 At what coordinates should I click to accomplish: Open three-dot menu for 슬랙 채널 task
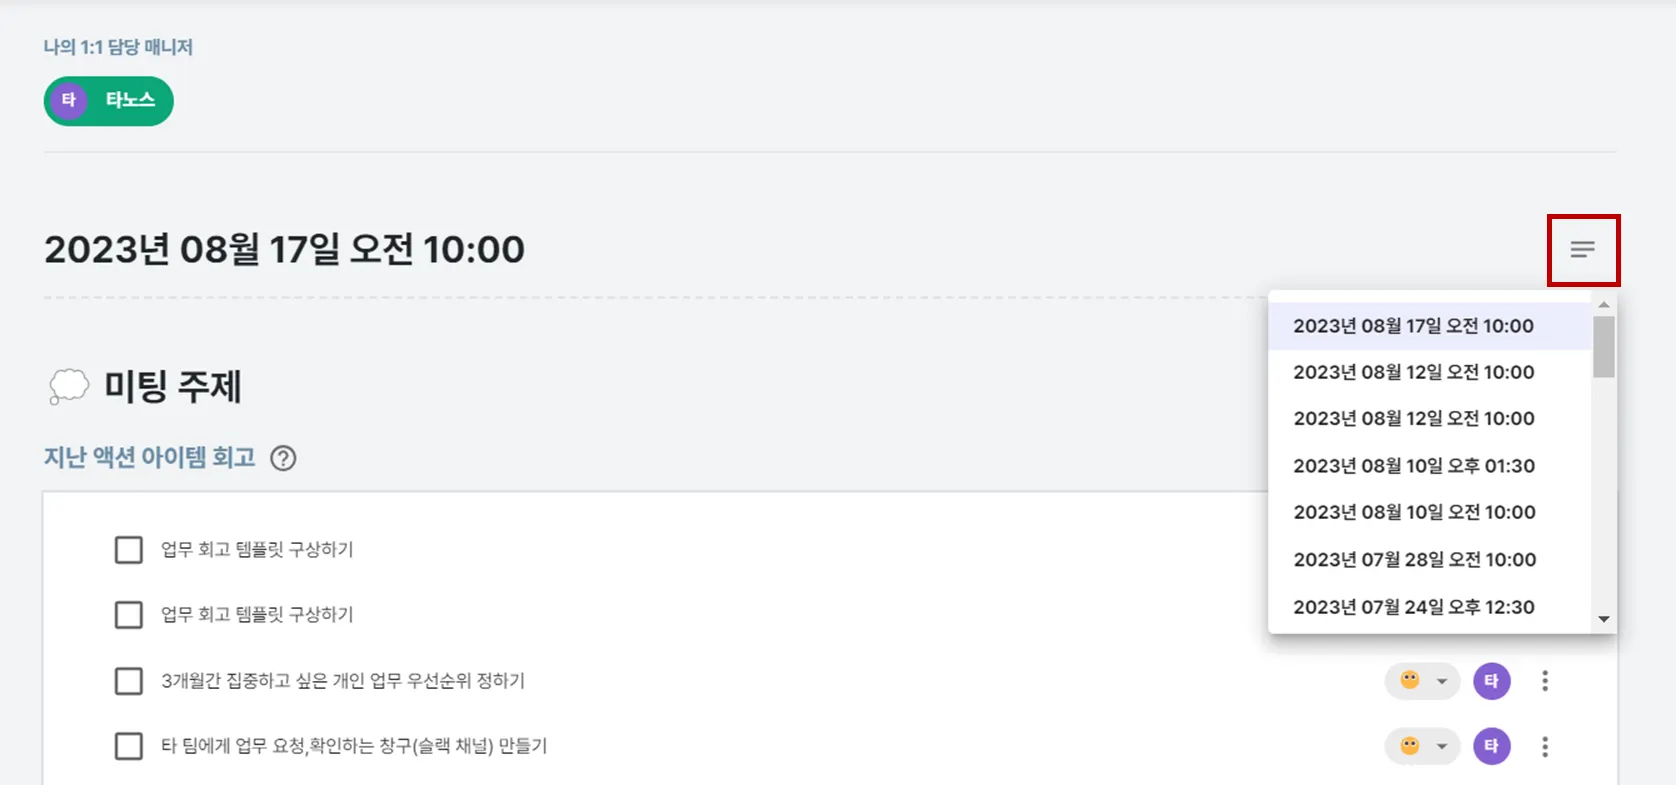[1545, 746]
